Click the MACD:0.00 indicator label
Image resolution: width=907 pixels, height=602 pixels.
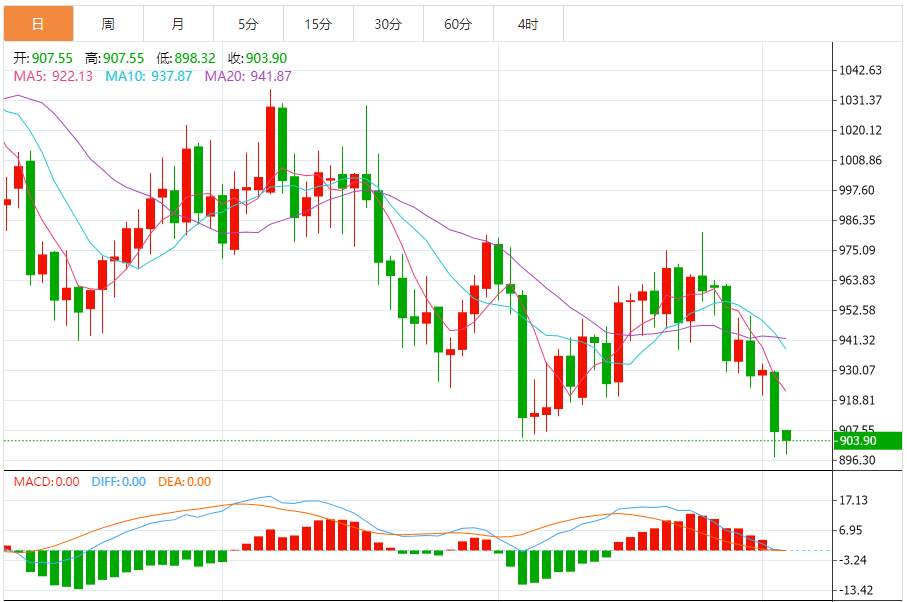(47, 482)
